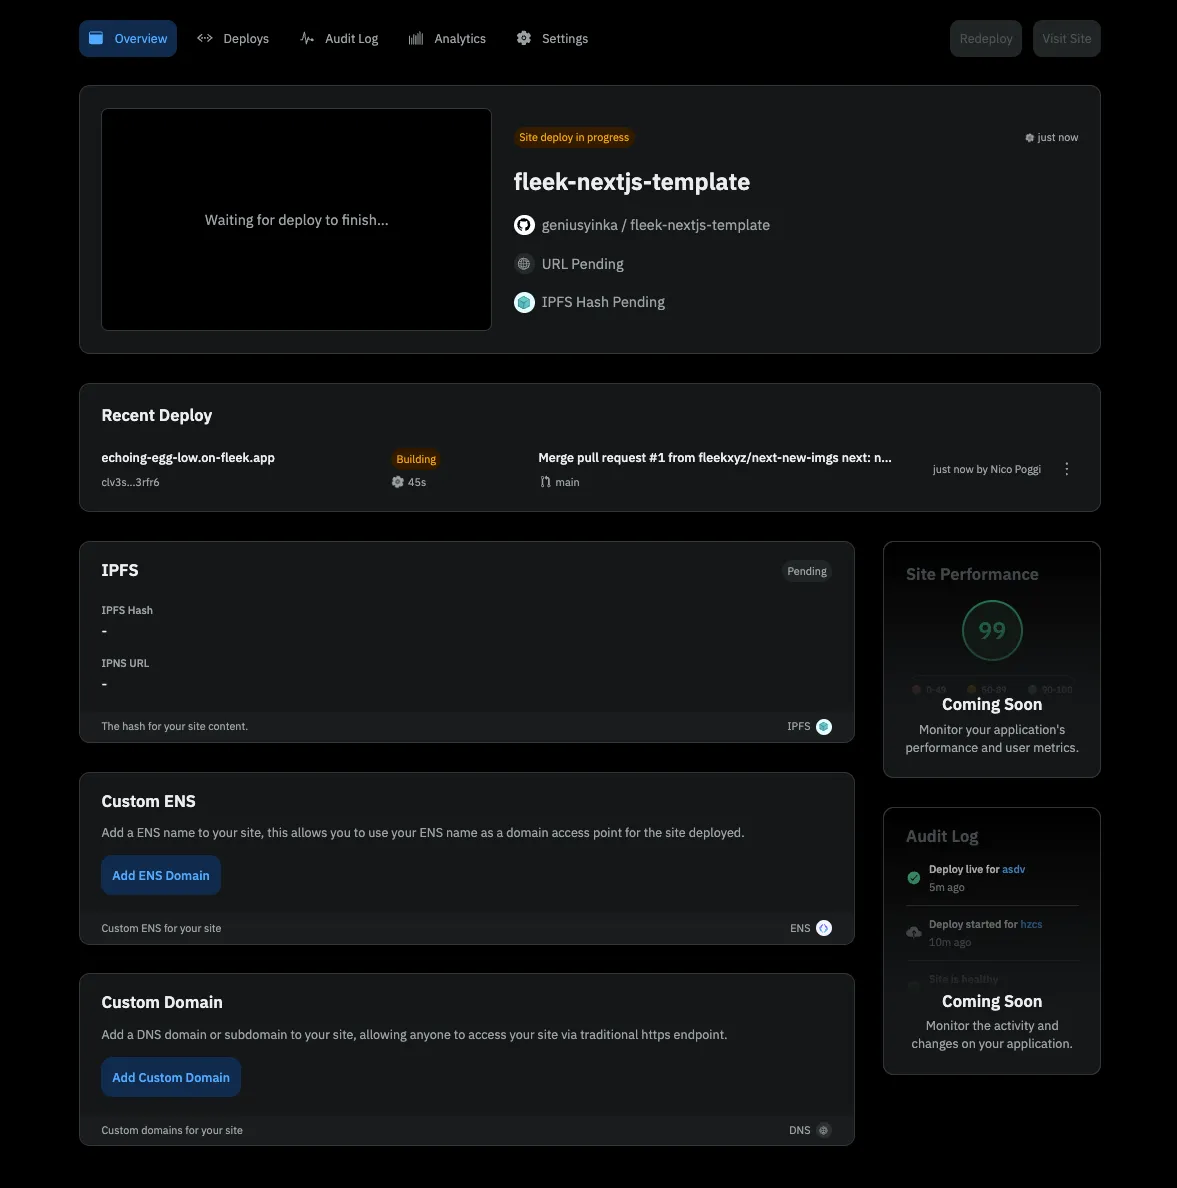Click the gear icon next to 45s build time
1177x1188 pixels.
[398, 482]
